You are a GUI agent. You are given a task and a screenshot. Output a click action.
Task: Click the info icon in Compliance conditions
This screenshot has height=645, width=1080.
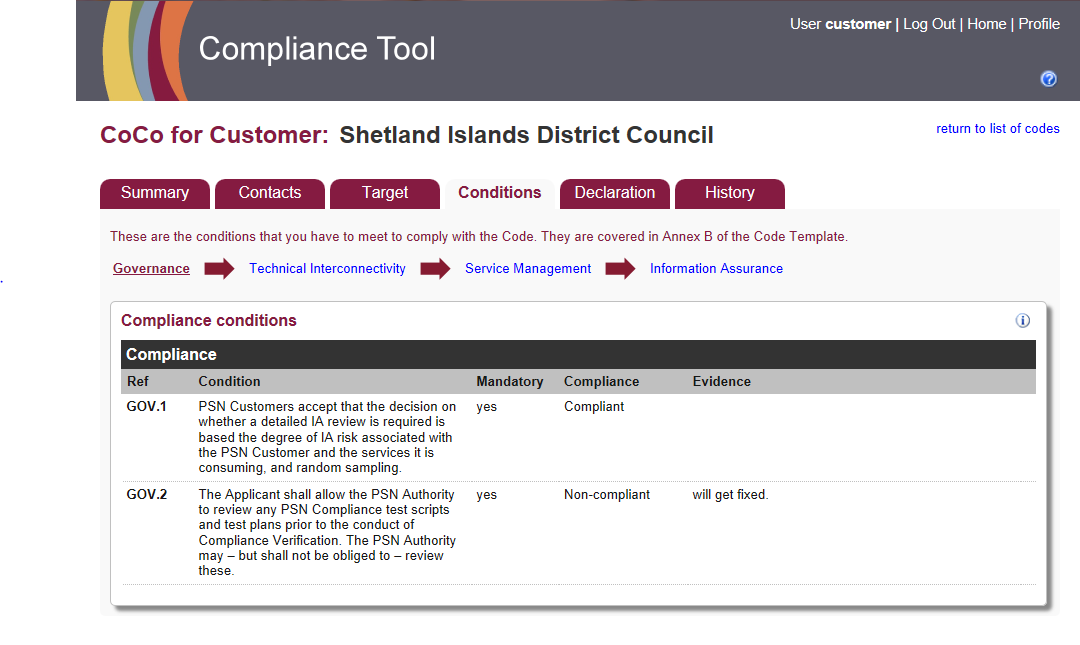coord(1022,321)
